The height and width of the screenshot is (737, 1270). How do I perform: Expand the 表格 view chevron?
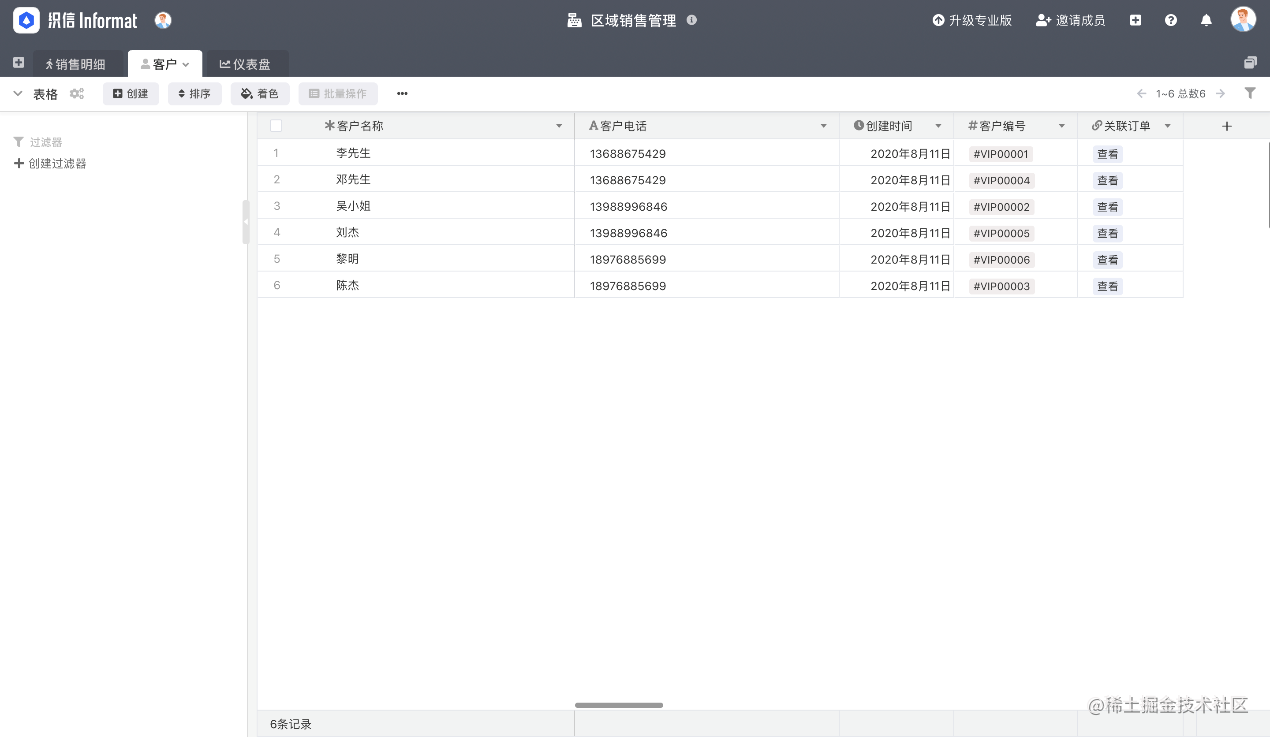[x=17, y=94]
